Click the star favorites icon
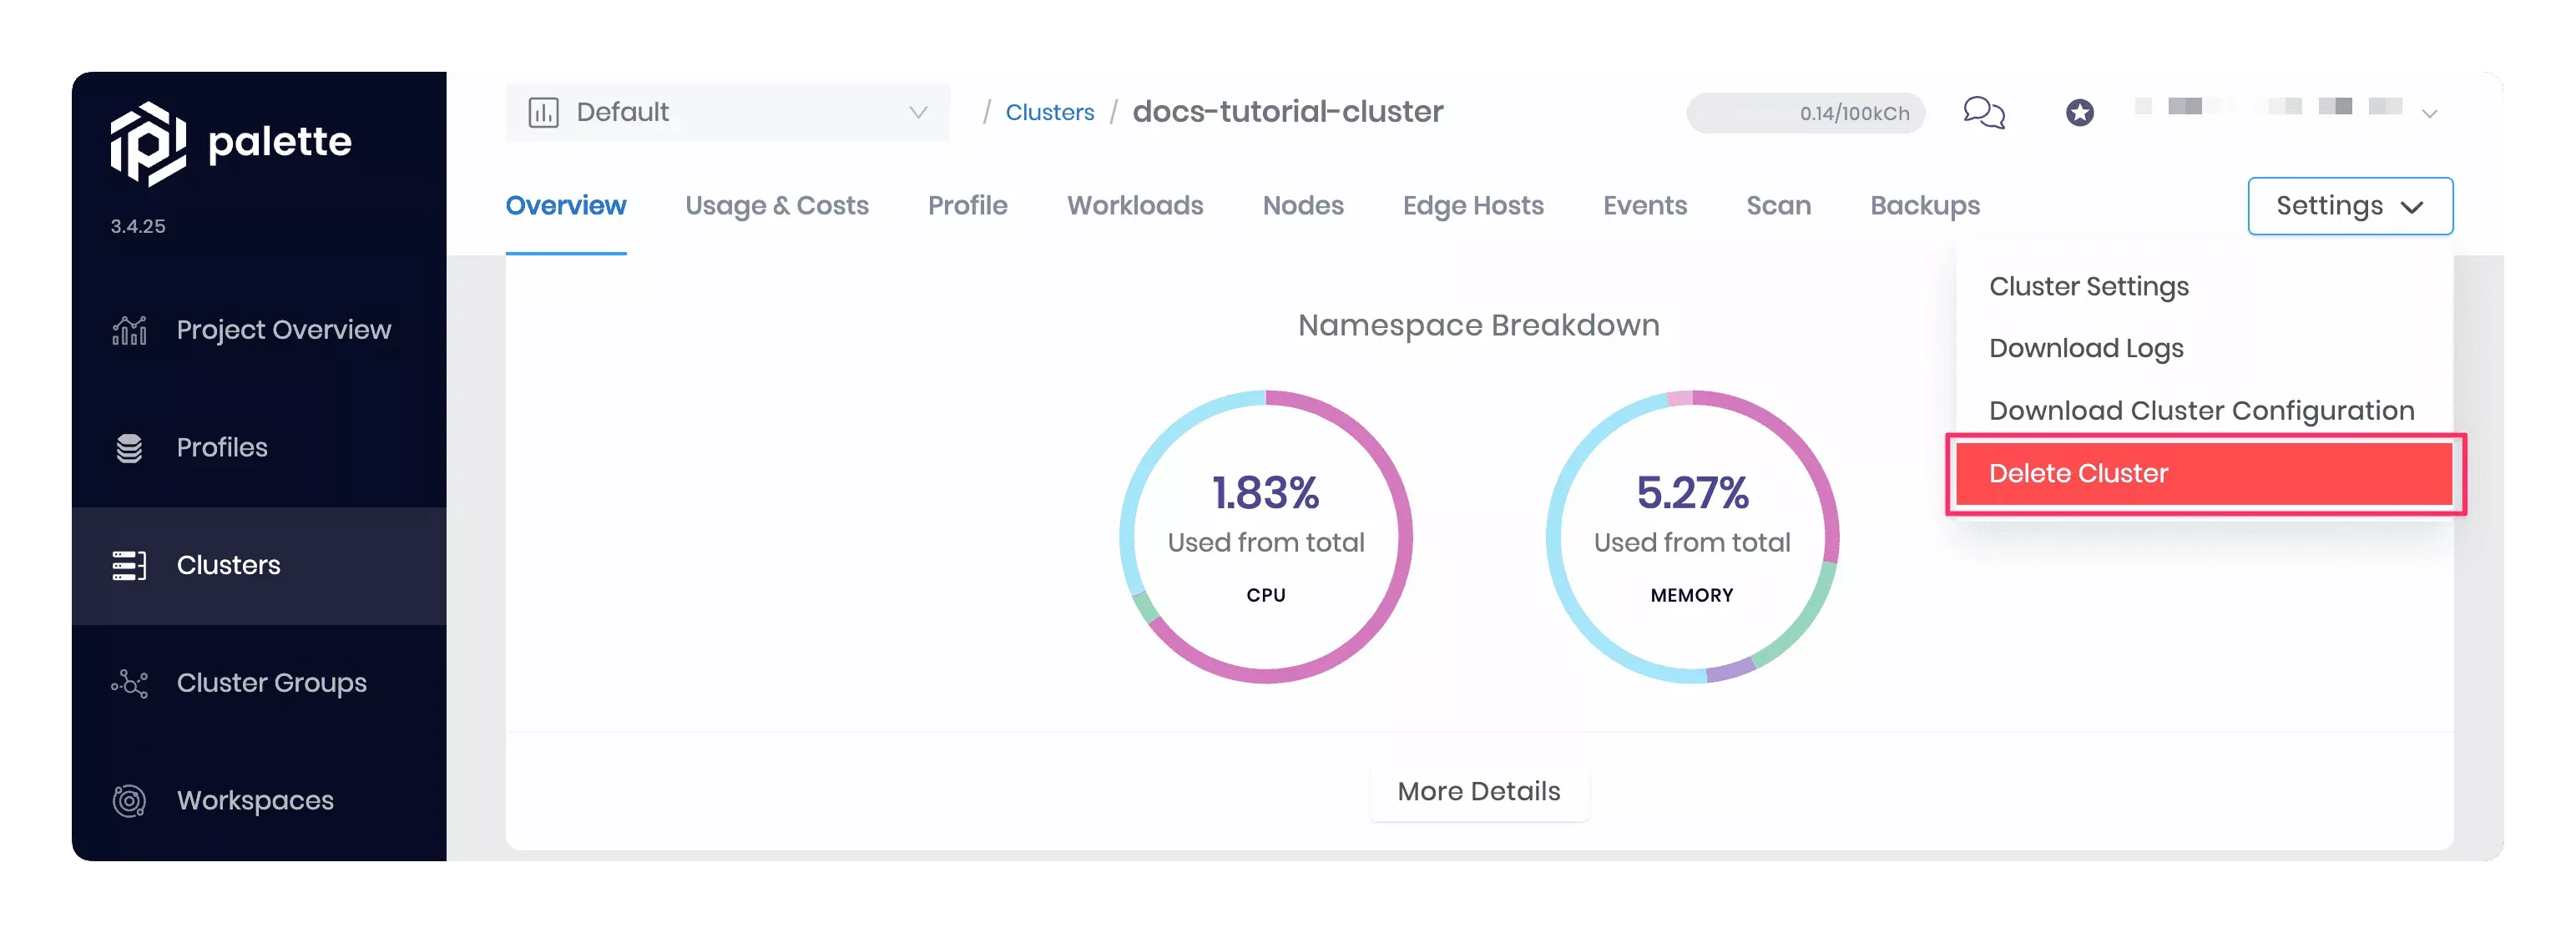 point(2080,113)
